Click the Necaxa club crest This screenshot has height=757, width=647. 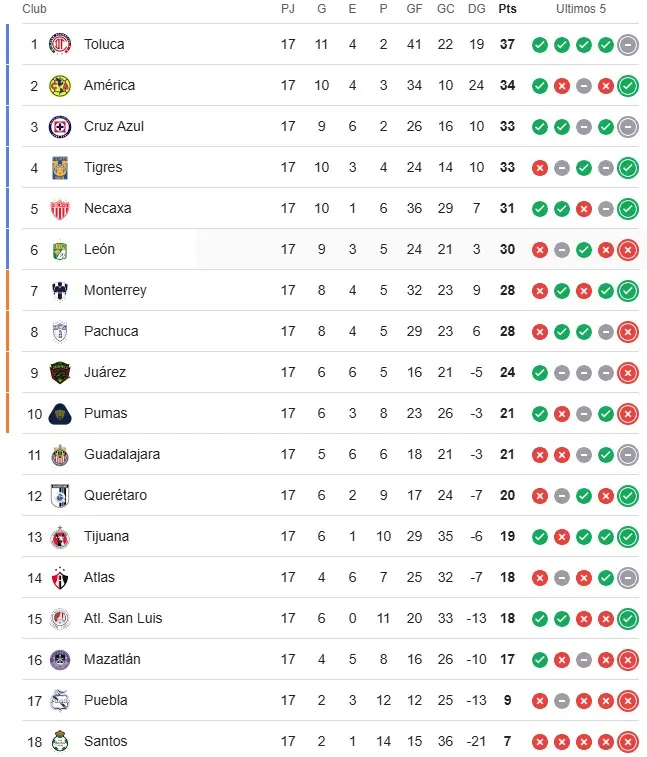click(60, 209)
